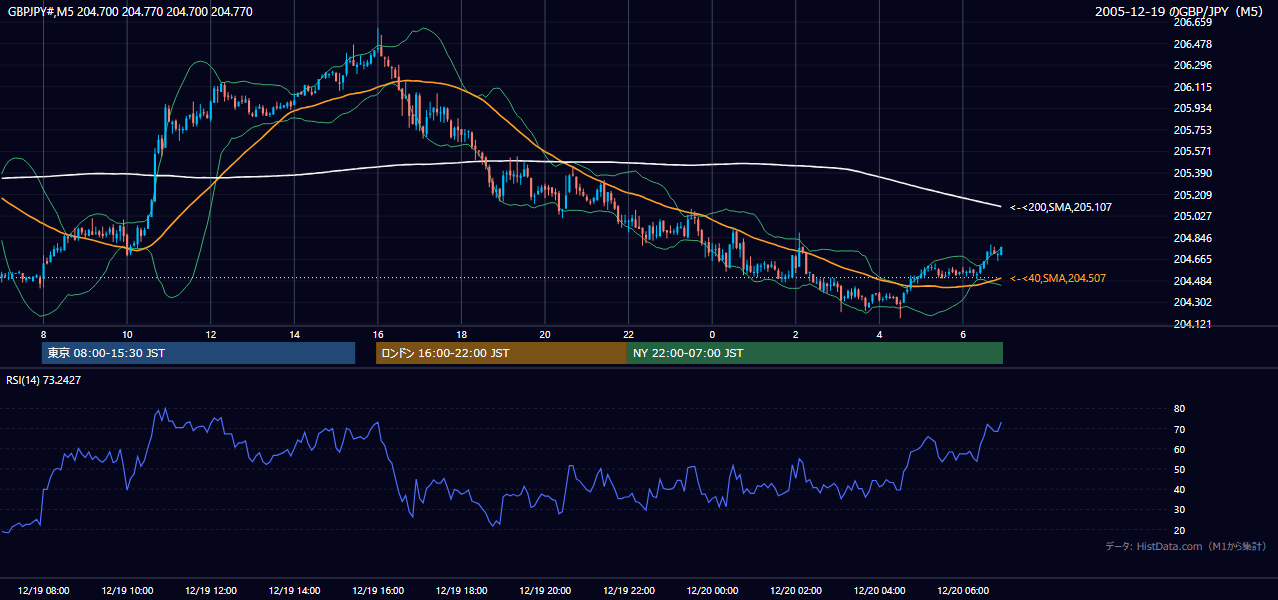This screenshot has height=600, width=1278.
Task: Click the 206.115 price axis label
Action: pos(1192,87)
